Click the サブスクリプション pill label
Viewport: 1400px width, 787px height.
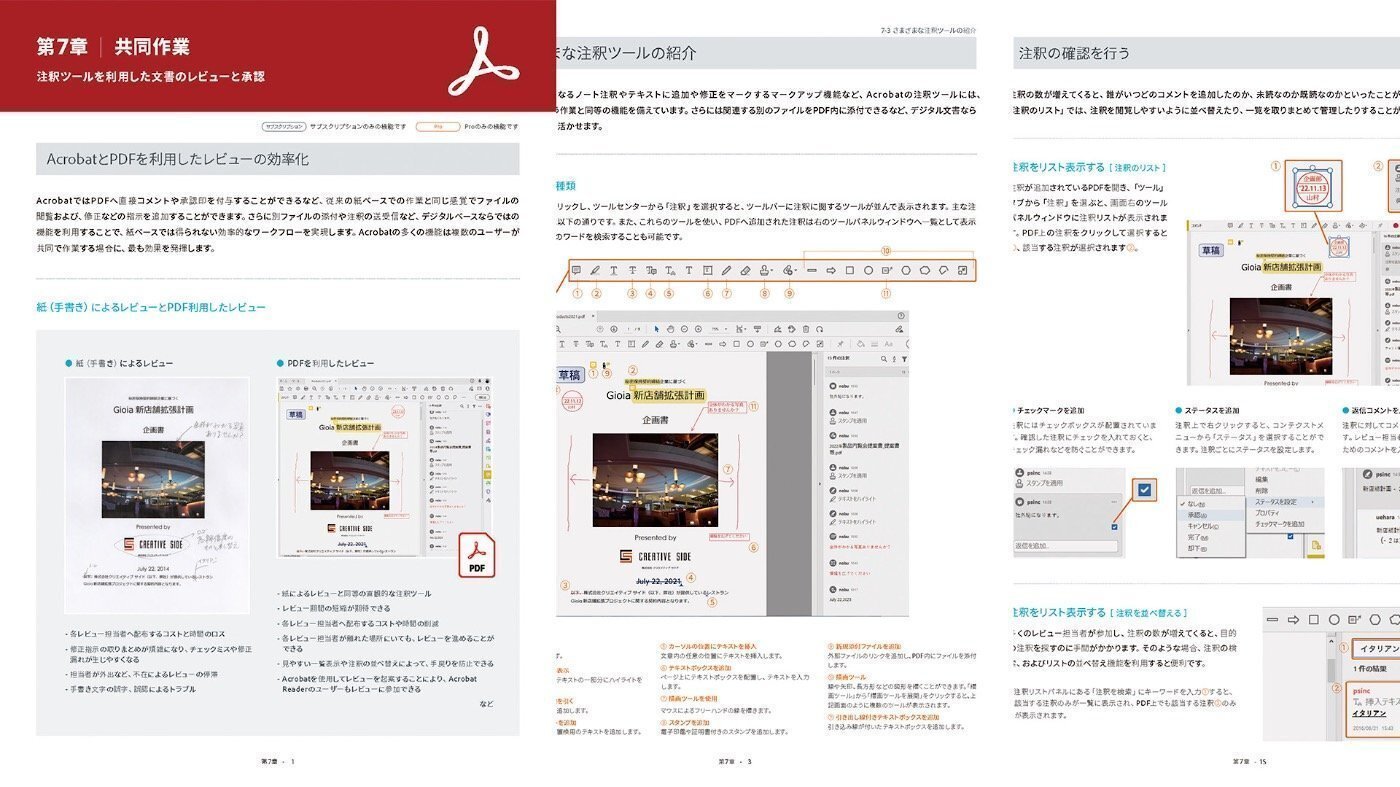point(284,127)
